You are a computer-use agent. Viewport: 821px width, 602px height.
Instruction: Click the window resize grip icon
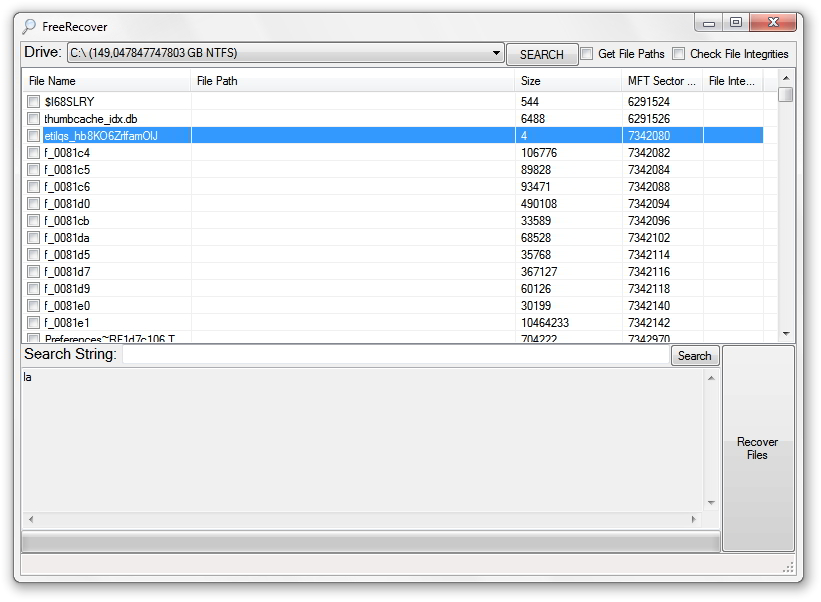pos(789,568)
